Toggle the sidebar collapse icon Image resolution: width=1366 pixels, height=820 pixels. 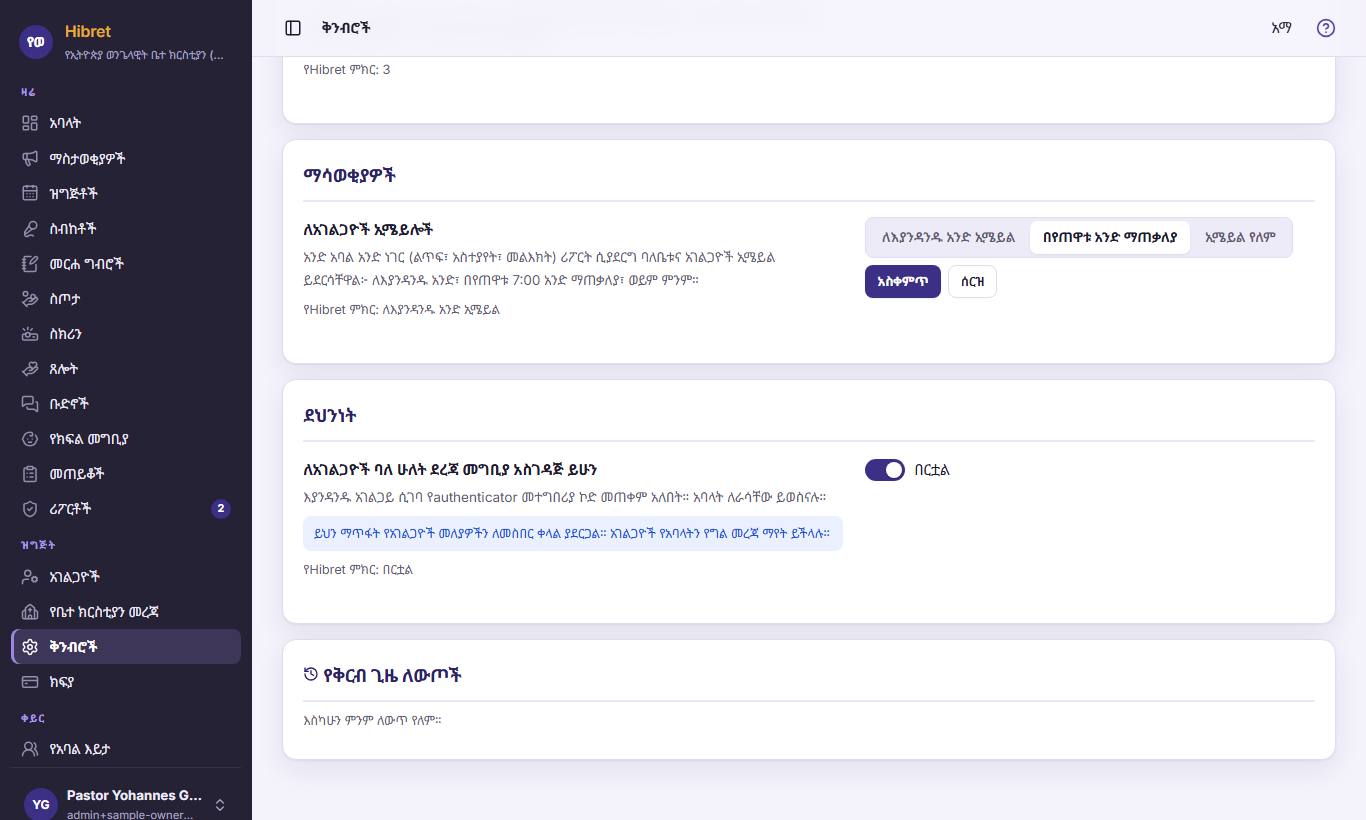(293, 28)
